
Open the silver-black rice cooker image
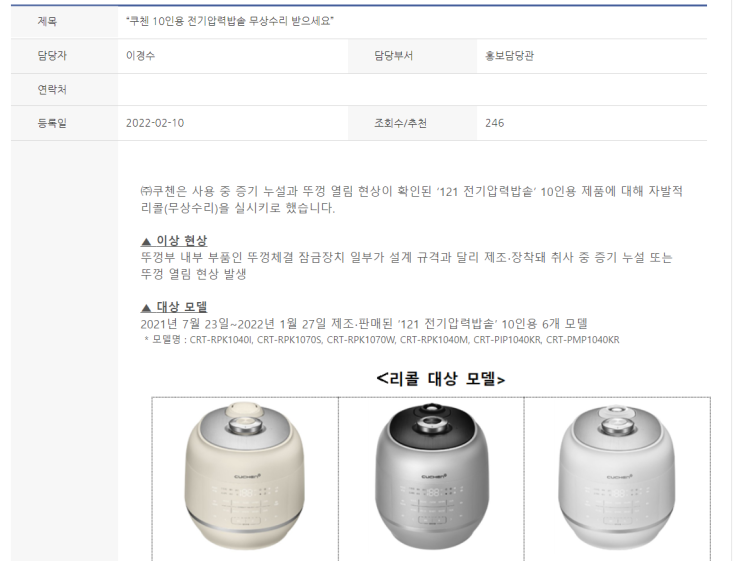pos(431,476)
